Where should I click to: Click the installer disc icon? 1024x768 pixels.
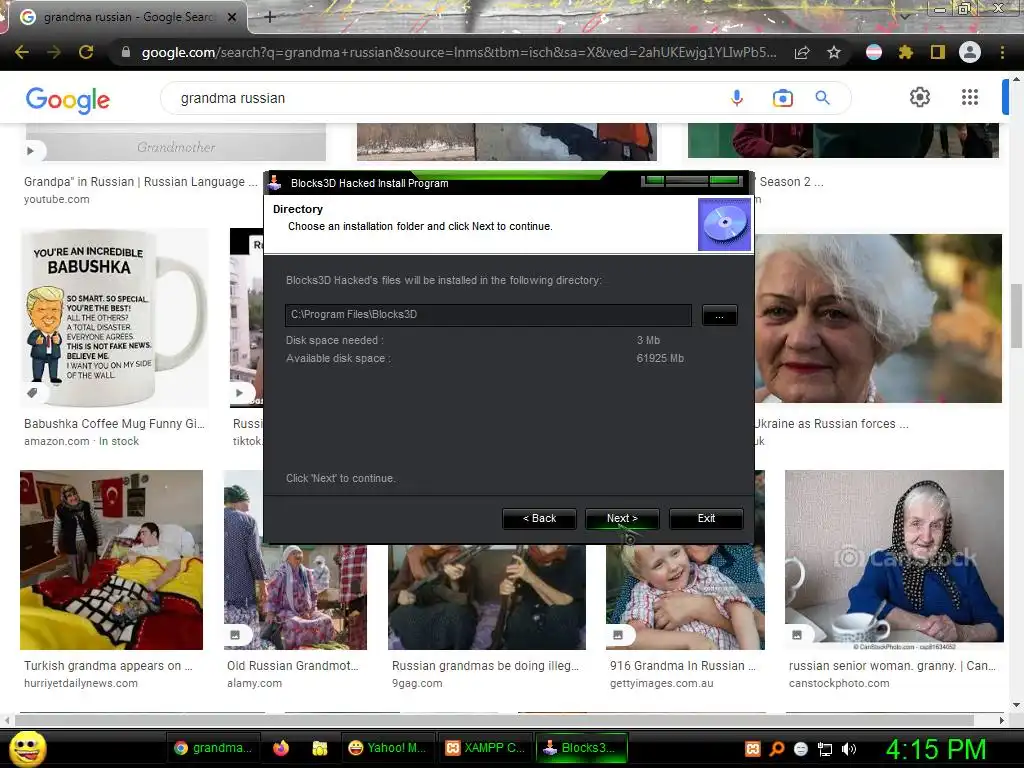coord(724,225)
